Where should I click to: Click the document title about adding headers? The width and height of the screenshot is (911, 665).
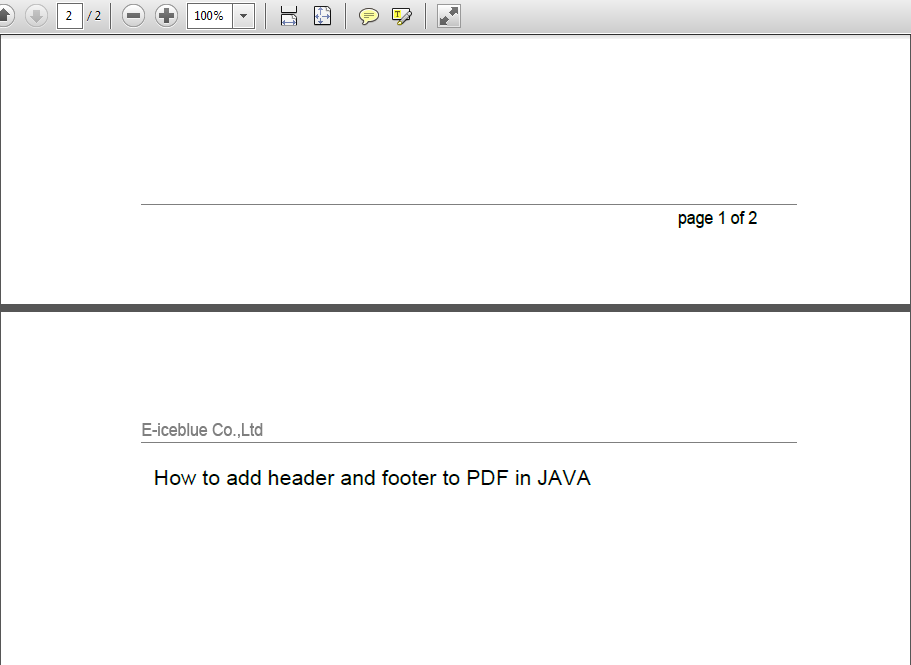click(371, 478)
